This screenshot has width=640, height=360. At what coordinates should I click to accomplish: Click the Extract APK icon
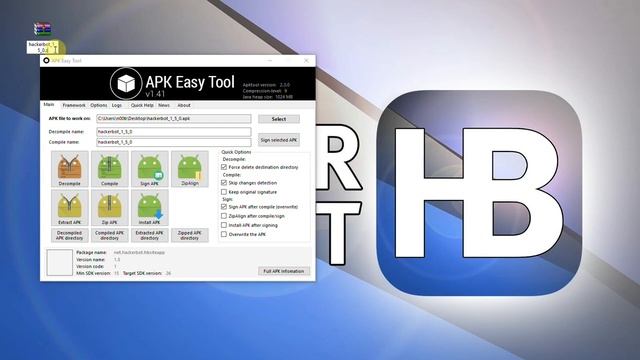point(69,208)
